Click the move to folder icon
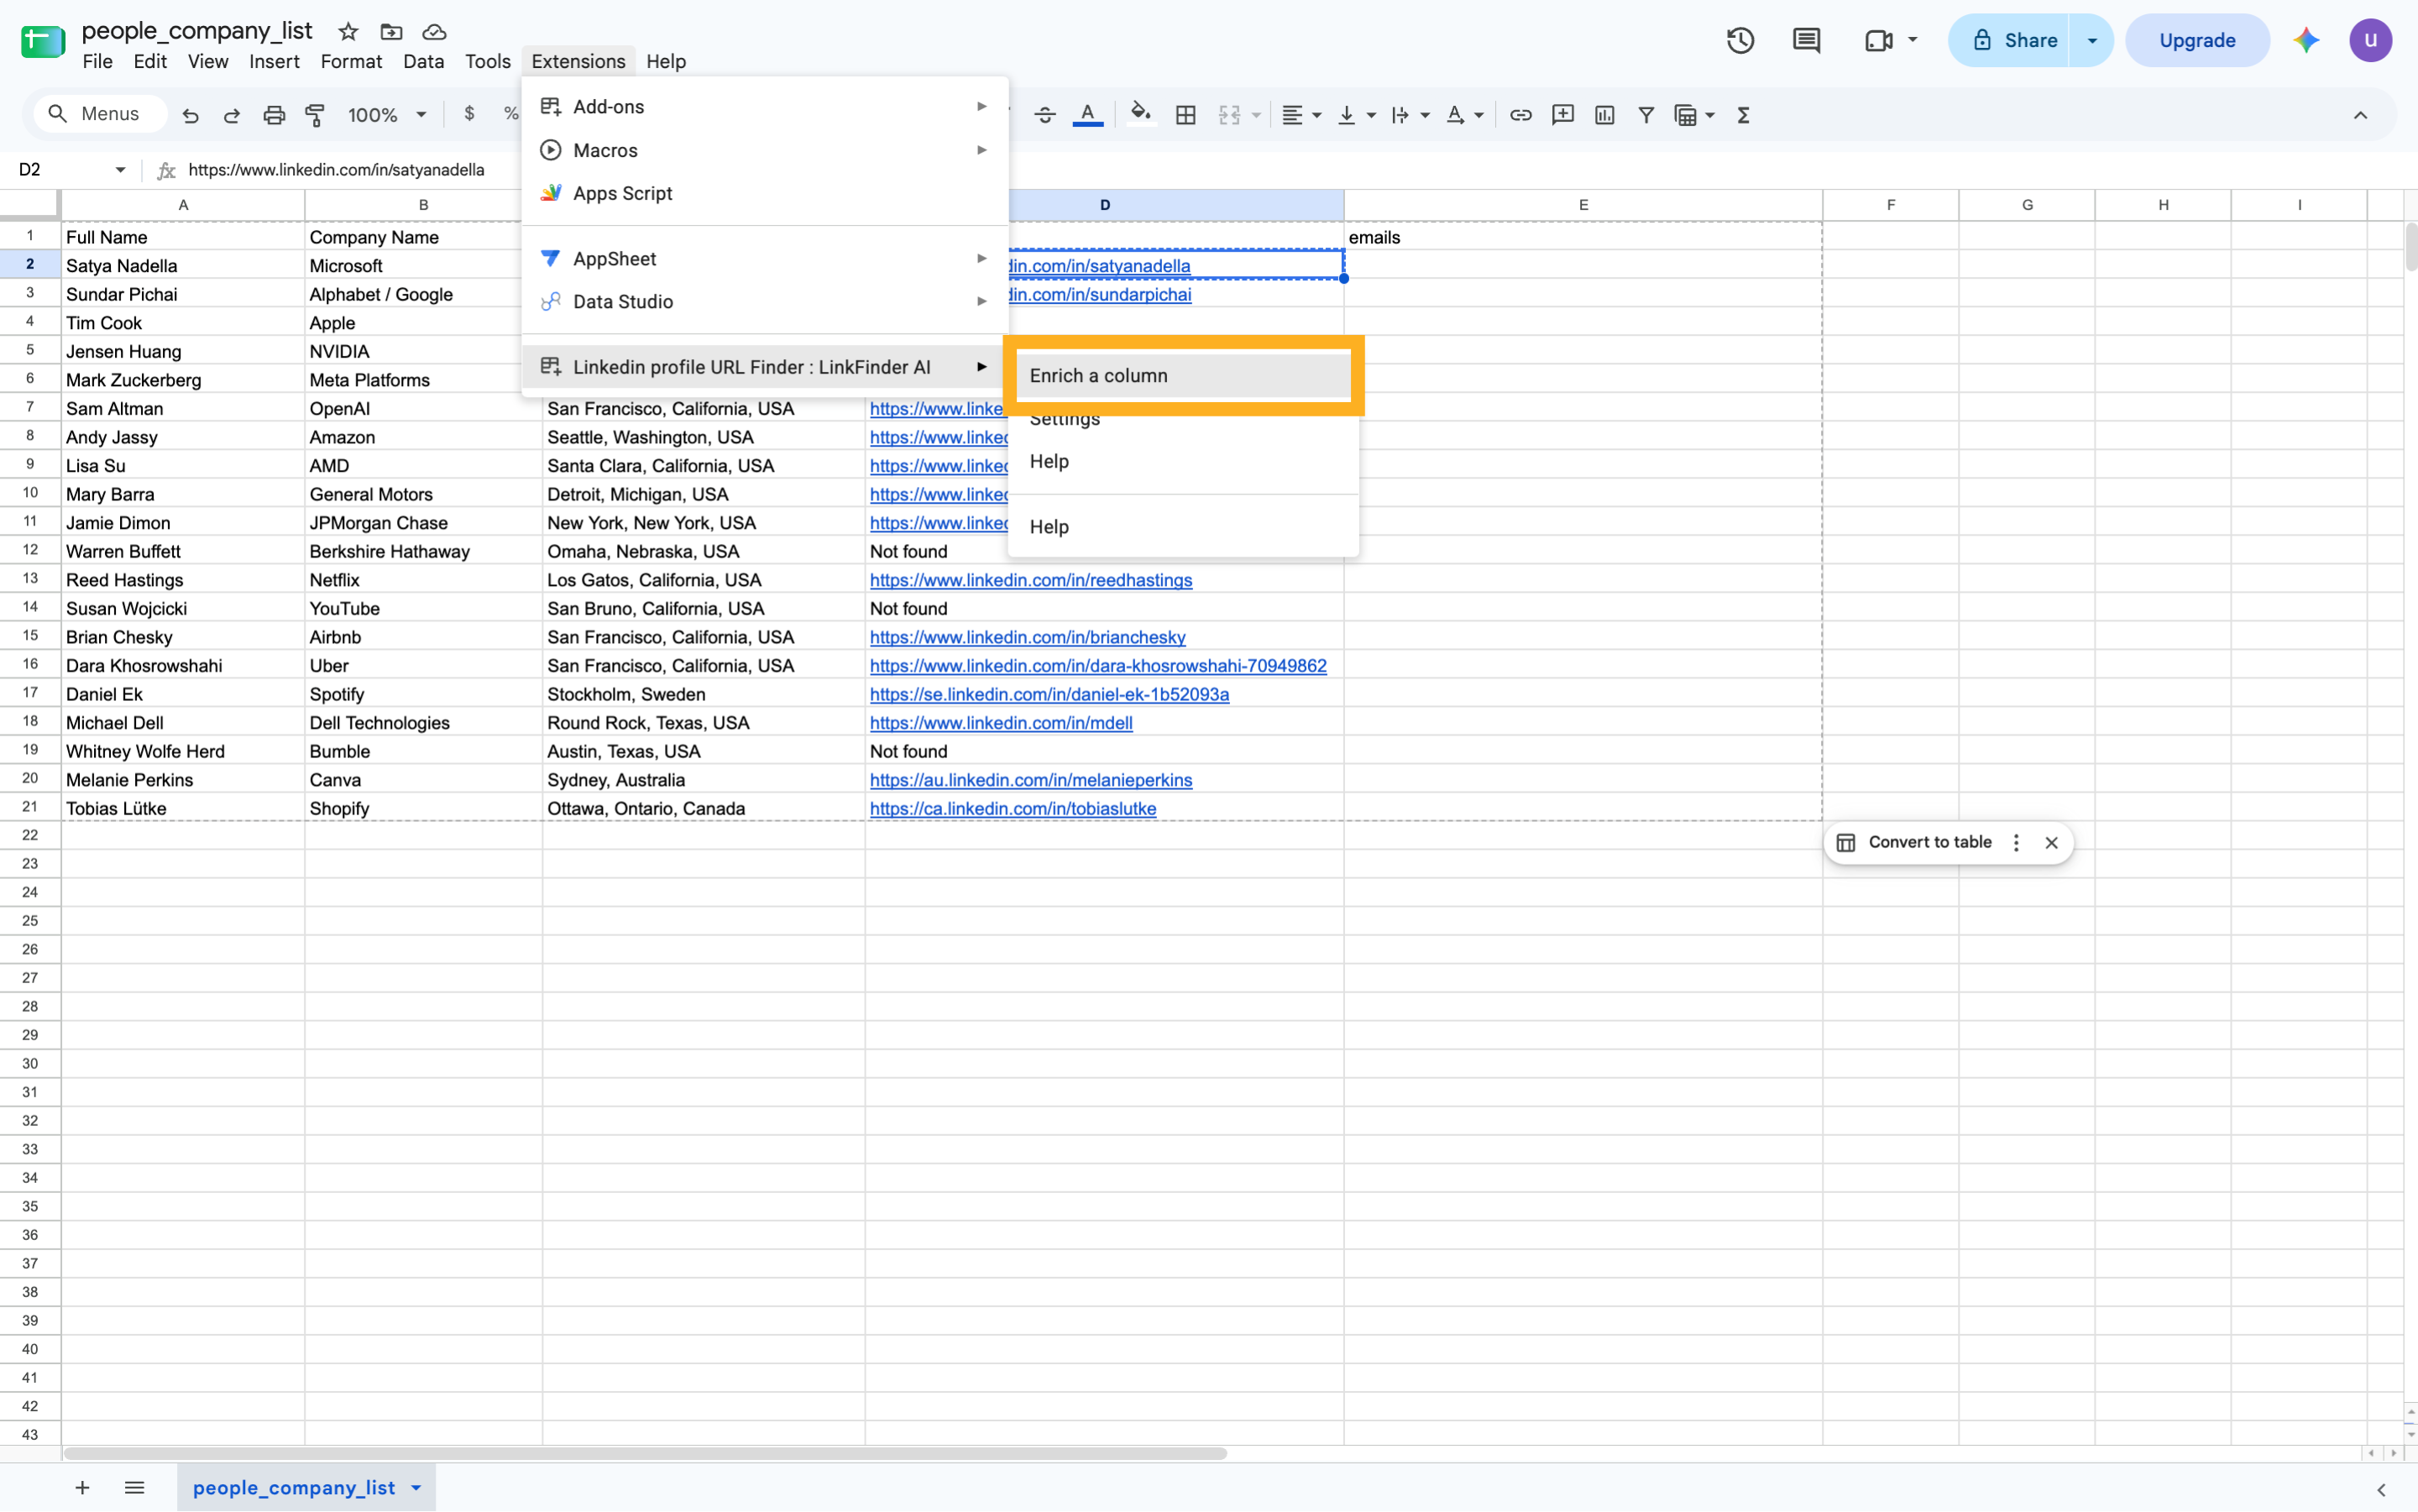The width and height of the screenshot is (2418, 1512). coord(391,32)
